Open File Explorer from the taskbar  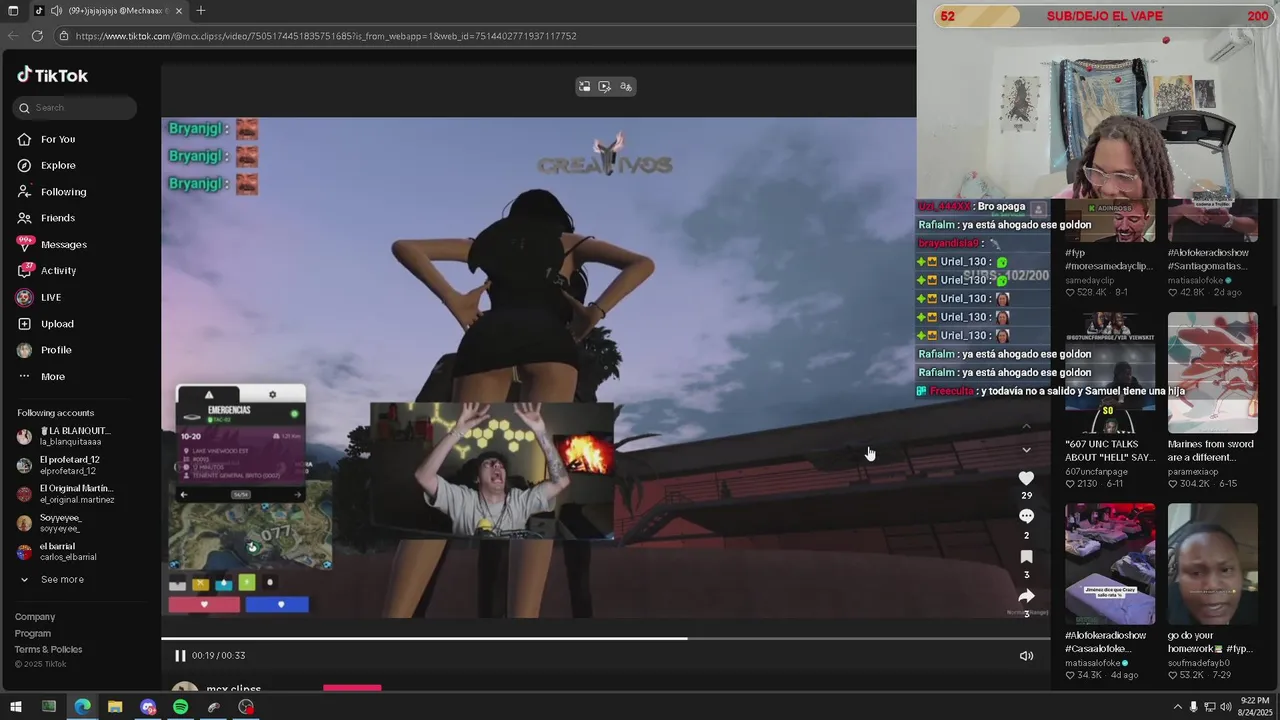coord(115,707)
